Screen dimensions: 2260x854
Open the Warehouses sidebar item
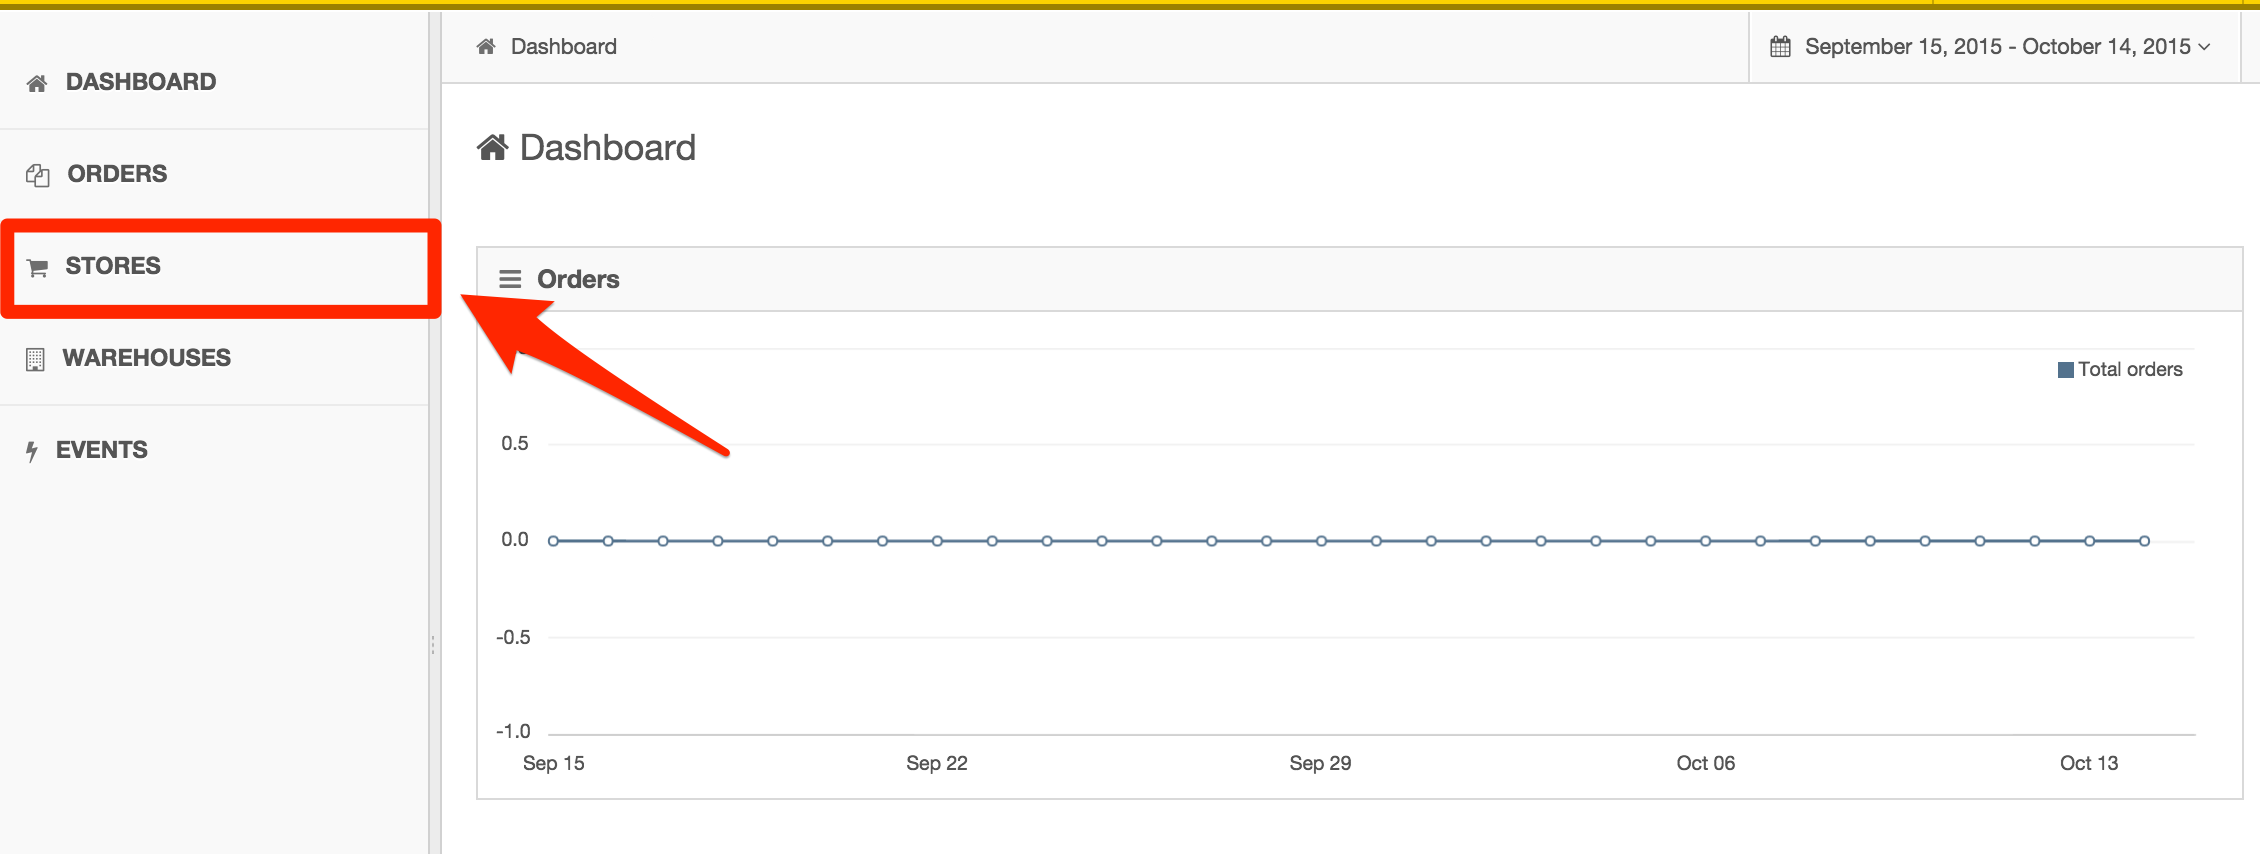click(214, 358)
